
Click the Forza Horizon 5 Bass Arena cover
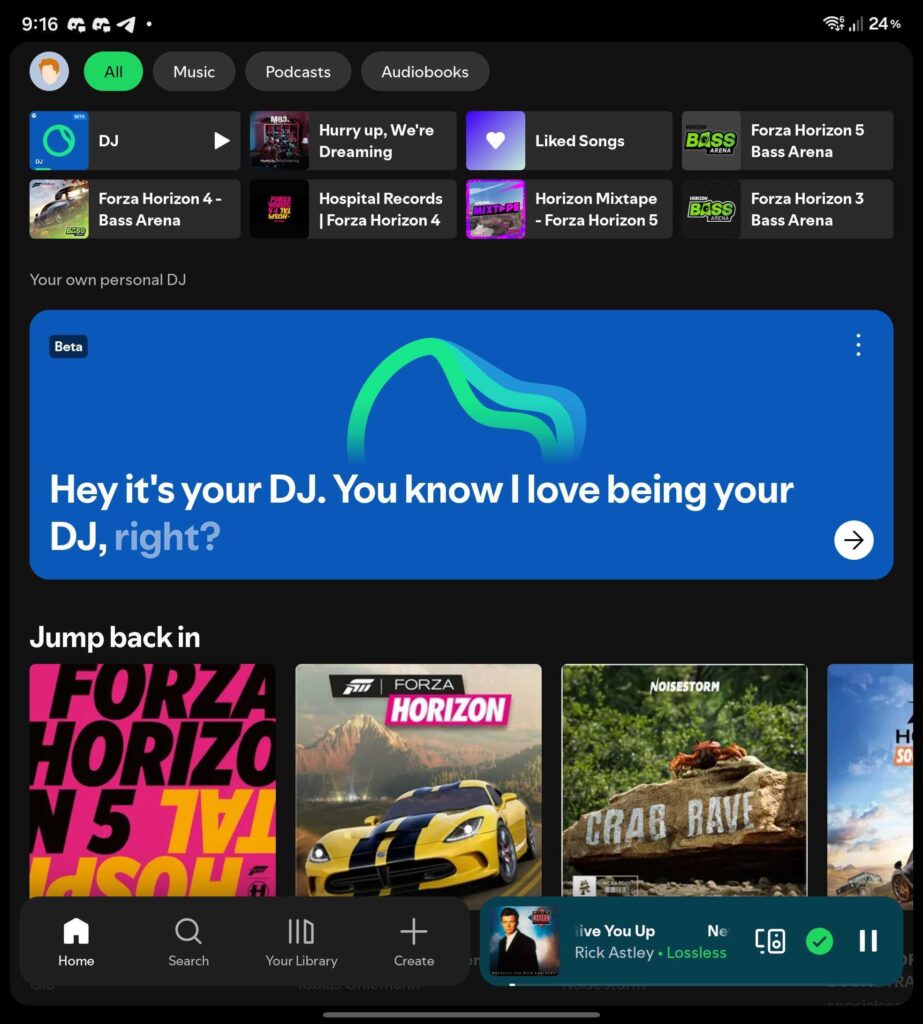711,140
